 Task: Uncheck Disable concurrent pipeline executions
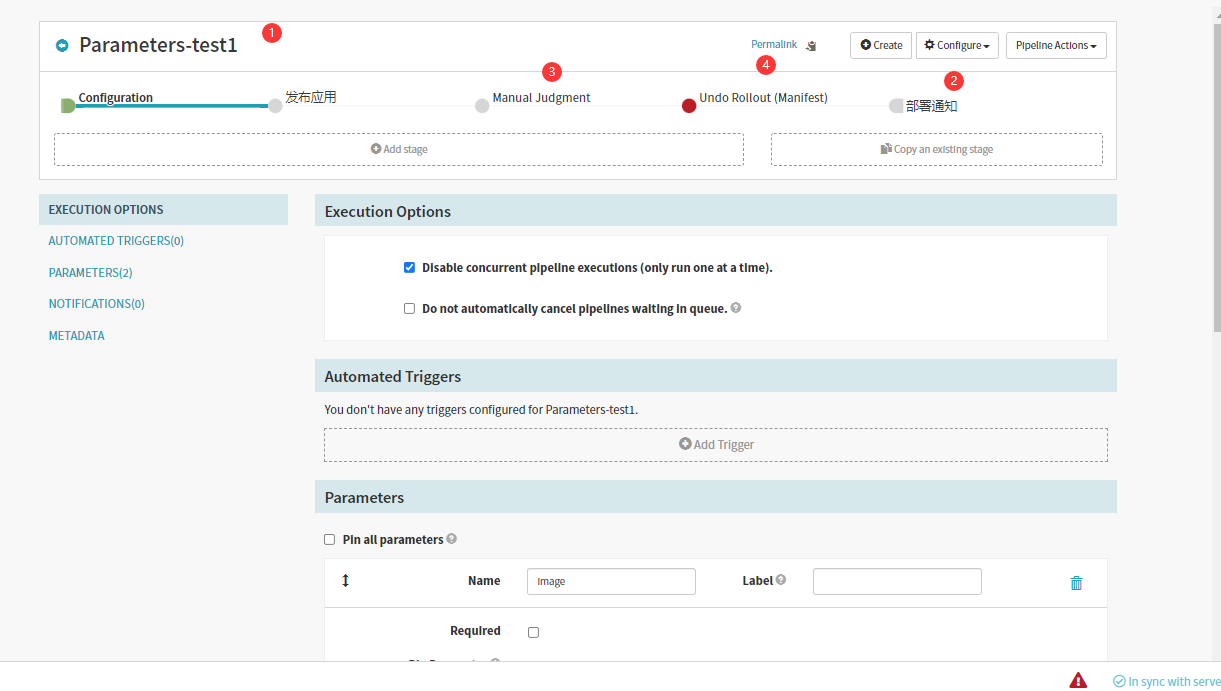pyautogui.click(x=409, y=268)
